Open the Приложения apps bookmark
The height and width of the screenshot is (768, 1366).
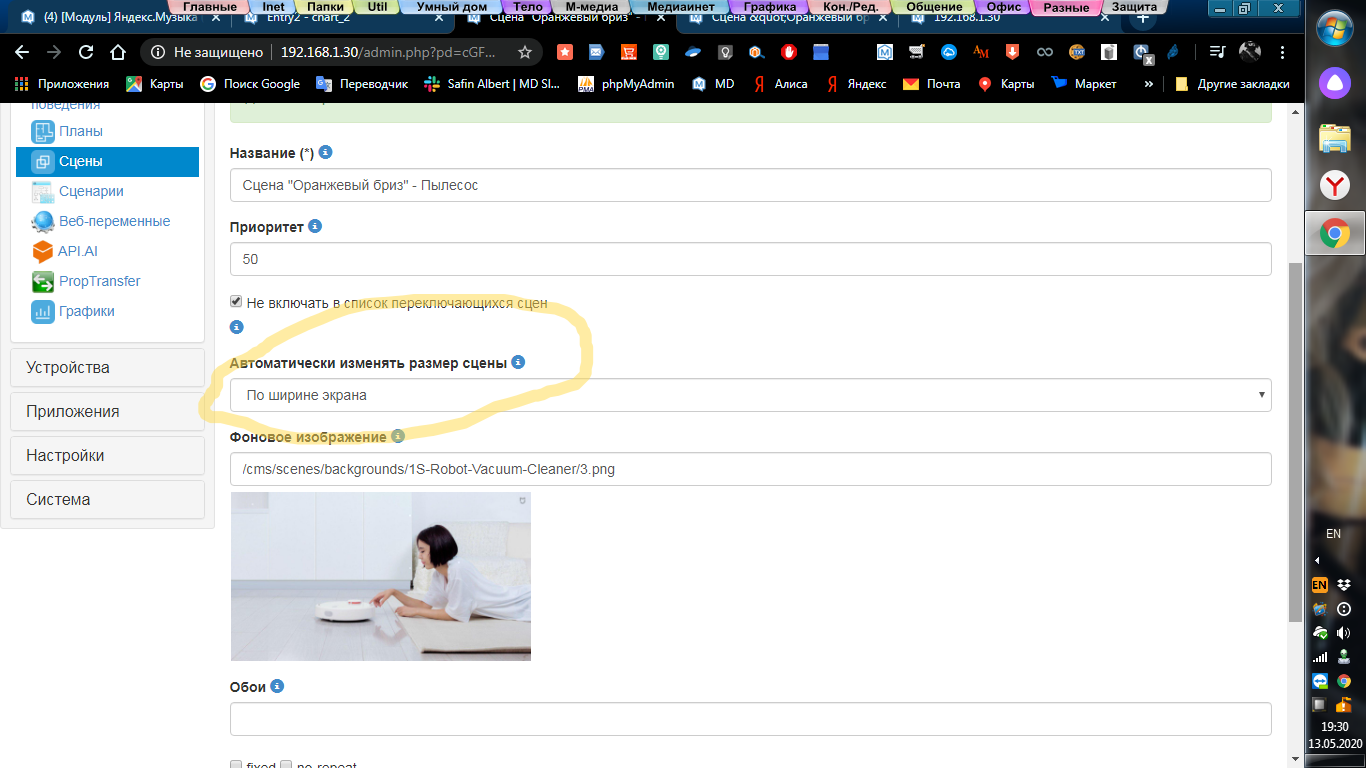tap(62, 84)
